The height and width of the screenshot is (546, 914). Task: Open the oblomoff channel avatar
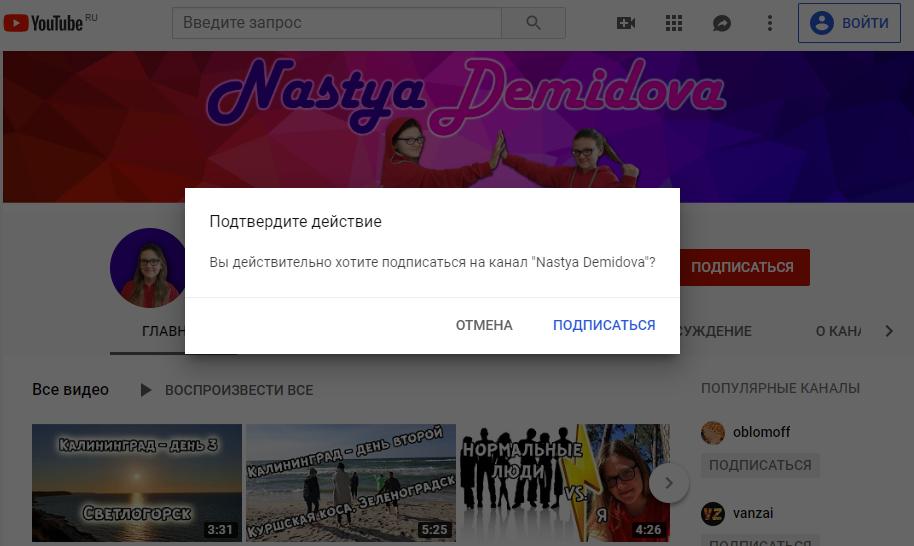coord(713,432)
